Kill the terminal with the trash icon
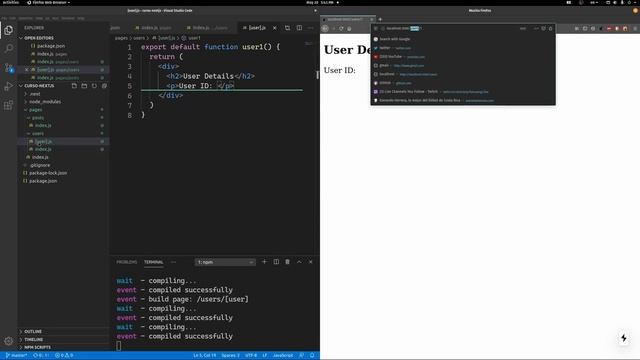 point(287,262)
